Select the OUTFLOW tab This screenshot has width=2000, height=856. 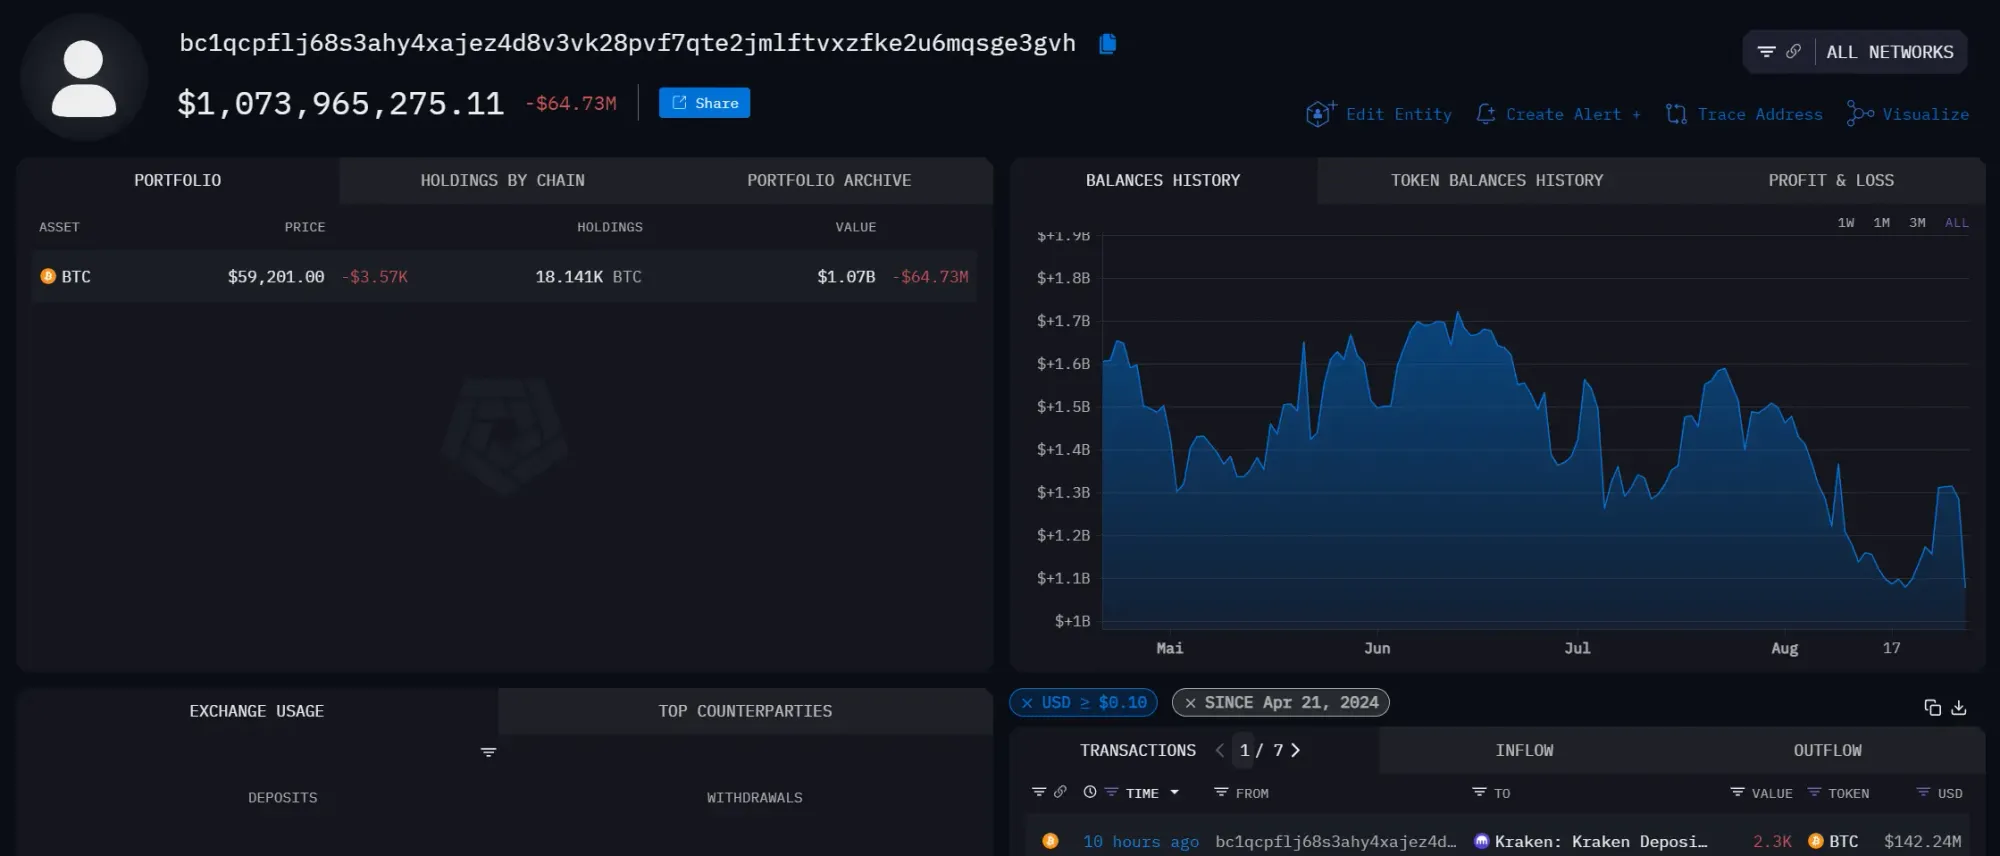click(x=1827, y=750)
